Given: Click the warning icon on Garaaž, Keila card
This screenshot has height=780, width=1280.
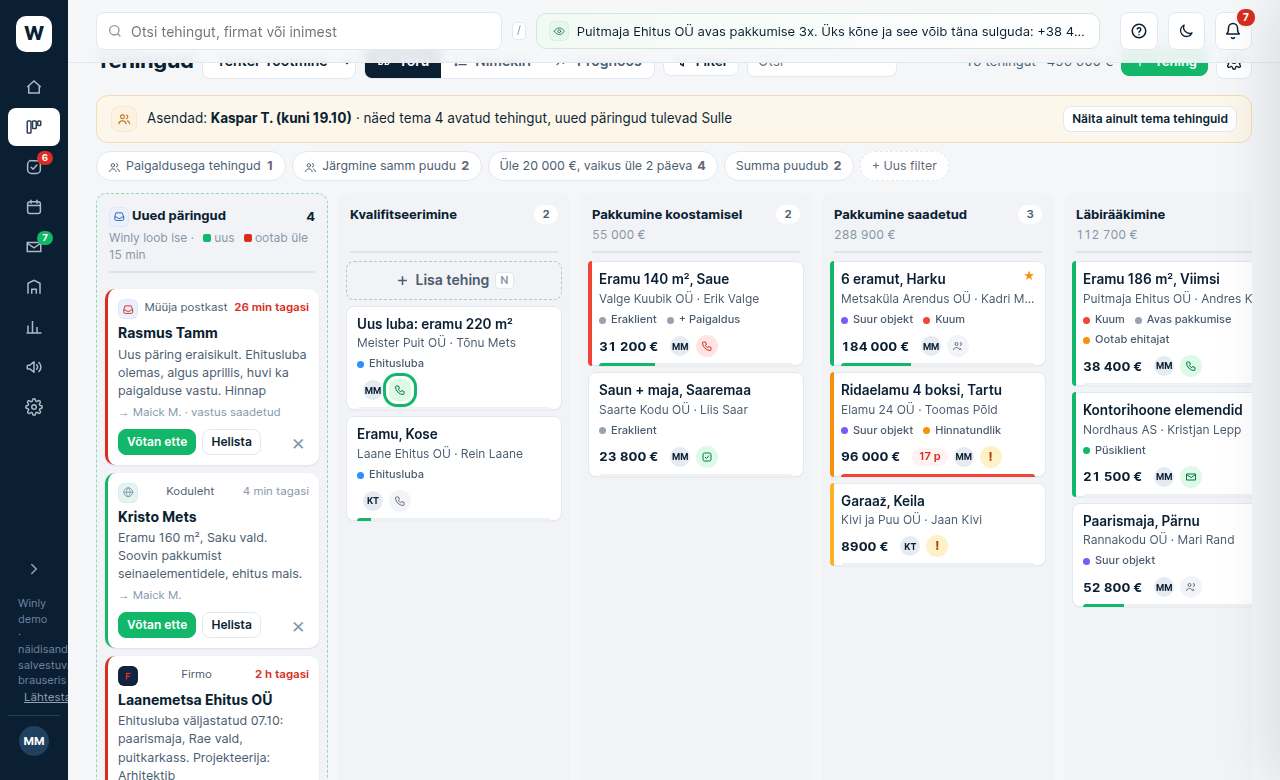Looking at the screenshot, I should 937,546.
